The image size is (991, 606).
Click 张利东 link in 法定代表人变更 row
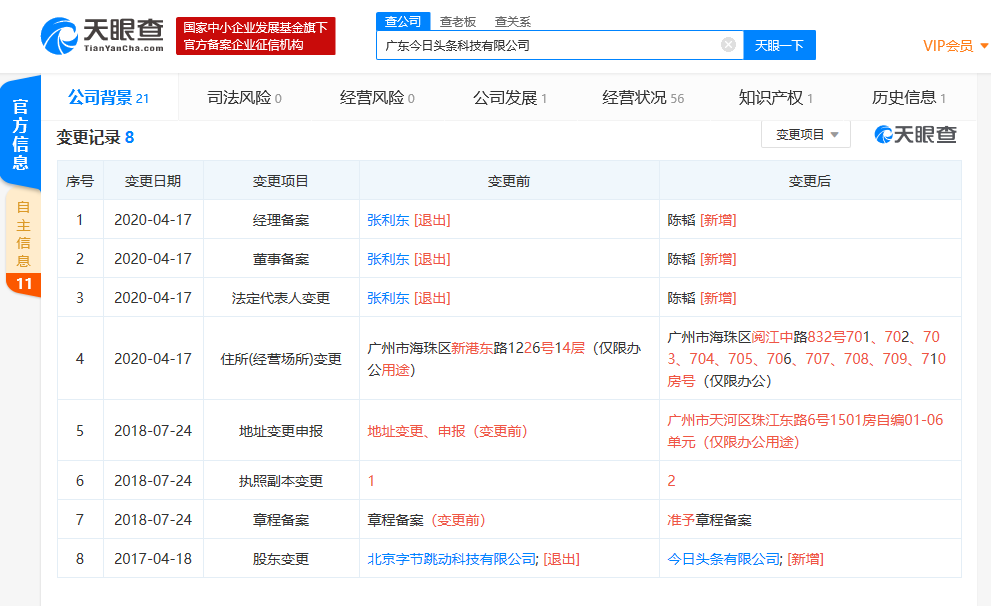[388, 298]
